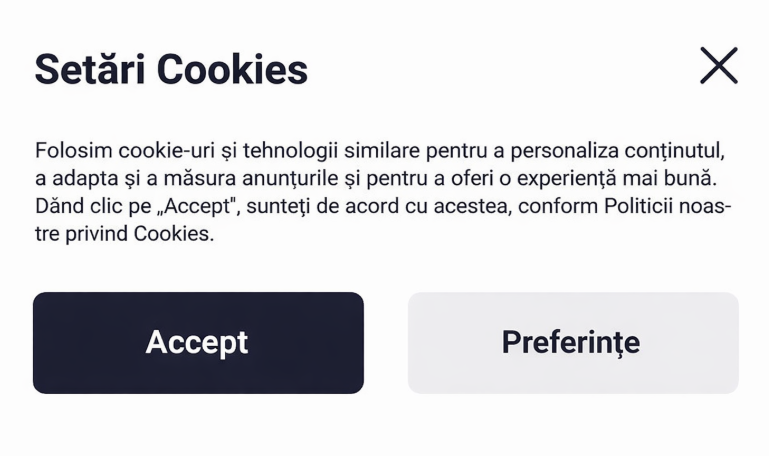This screenshot has width=769, height=456.
Task: Open the Preferințe cookie options
Action: tap(572, 343)
